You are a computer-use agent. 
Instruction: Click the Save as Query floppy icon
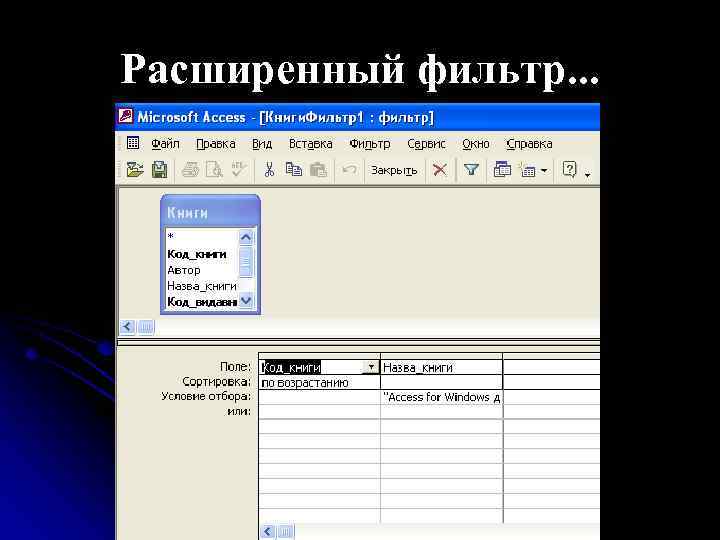pos(159,170)
